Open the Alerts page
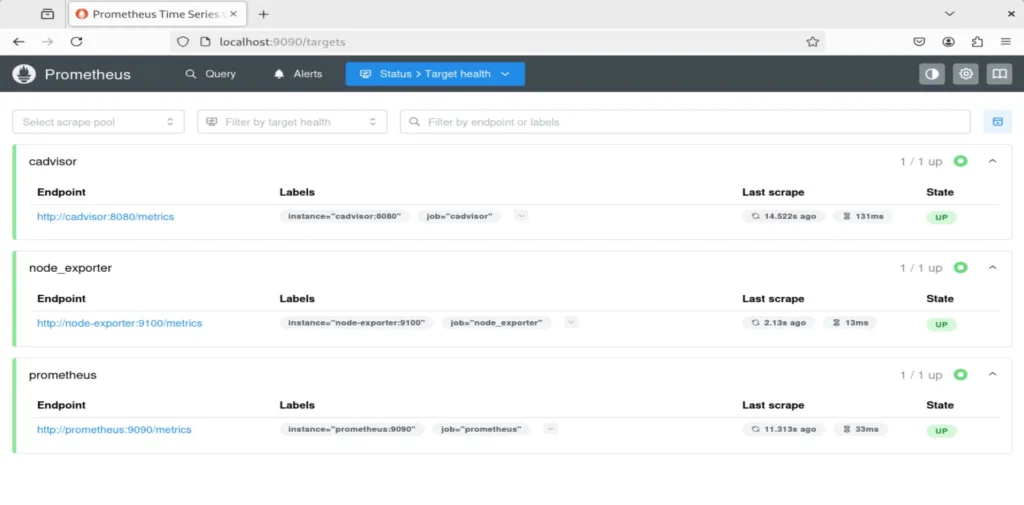The image size is (1024, 505). (x=298, y=74)
